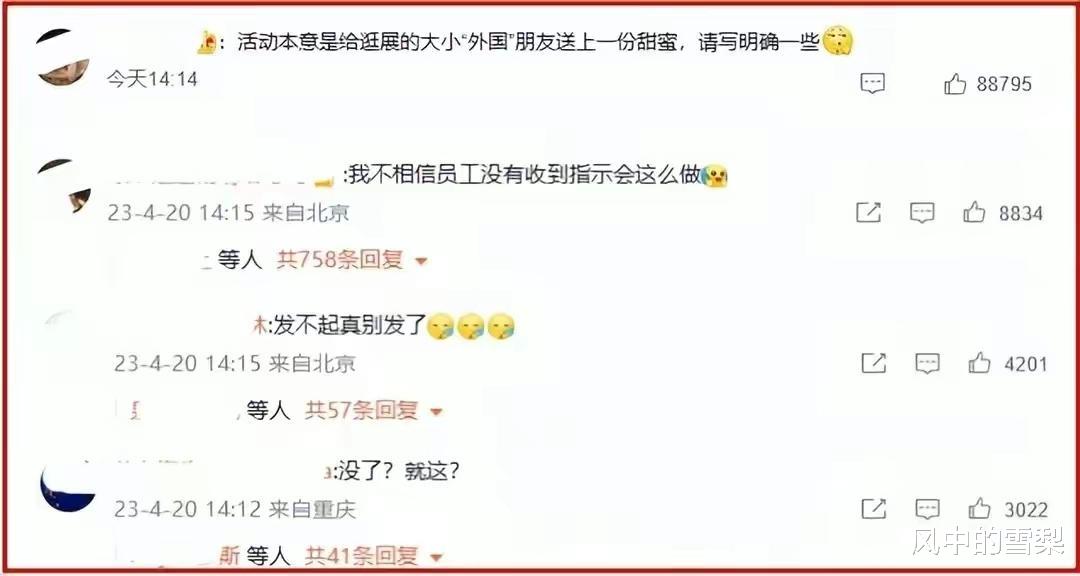Share the comment with 8834 likes
The height and width of the screenshot is (576, 1080).
(869, 213)
